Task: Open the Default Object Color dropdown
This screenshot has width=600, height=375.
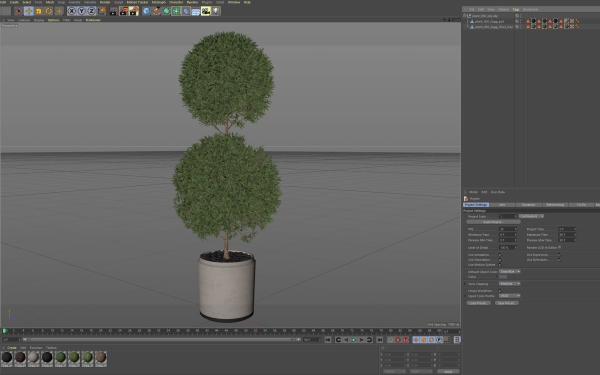Action: [x=509, y=271]
